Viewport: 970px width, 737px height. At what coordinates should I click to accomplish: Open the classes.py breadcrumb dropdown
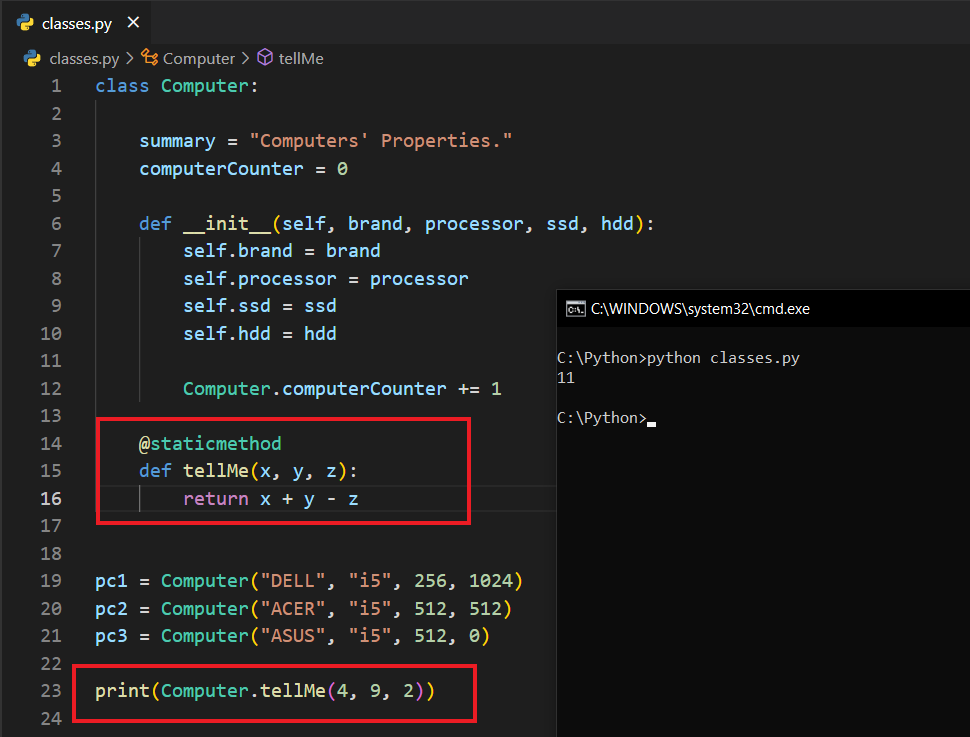[84, 59]
